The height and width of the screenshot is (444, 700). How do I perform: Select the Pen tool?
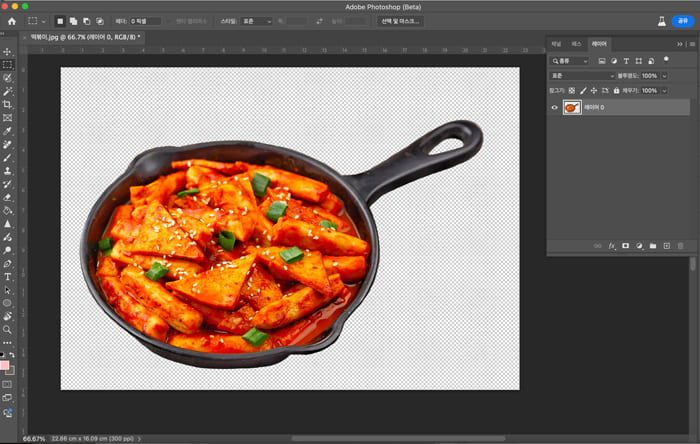[7, 264]
